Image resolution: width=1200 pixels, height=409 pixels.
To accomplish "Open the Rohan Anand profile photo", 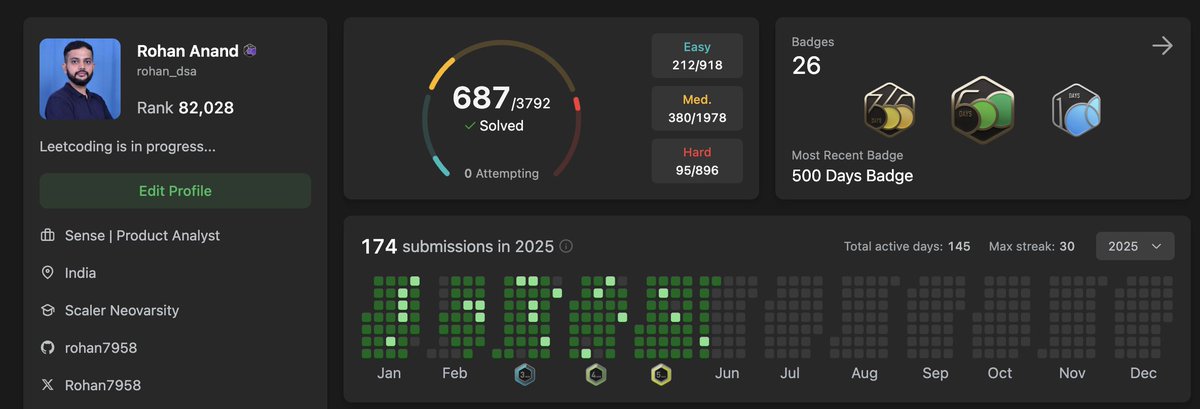I will pos(80,79).
